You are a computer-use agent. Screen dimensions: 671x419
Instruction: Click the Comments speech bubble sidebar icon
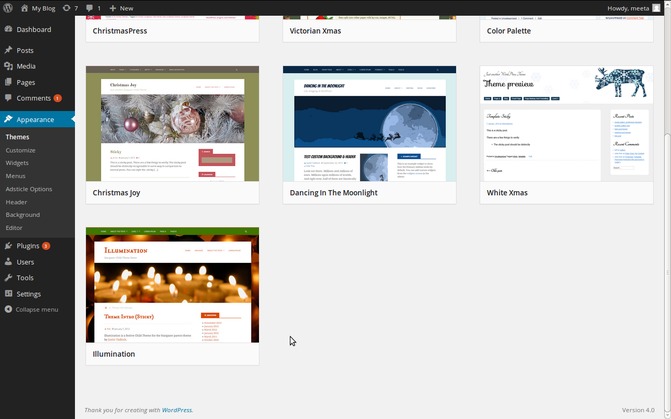8,98
